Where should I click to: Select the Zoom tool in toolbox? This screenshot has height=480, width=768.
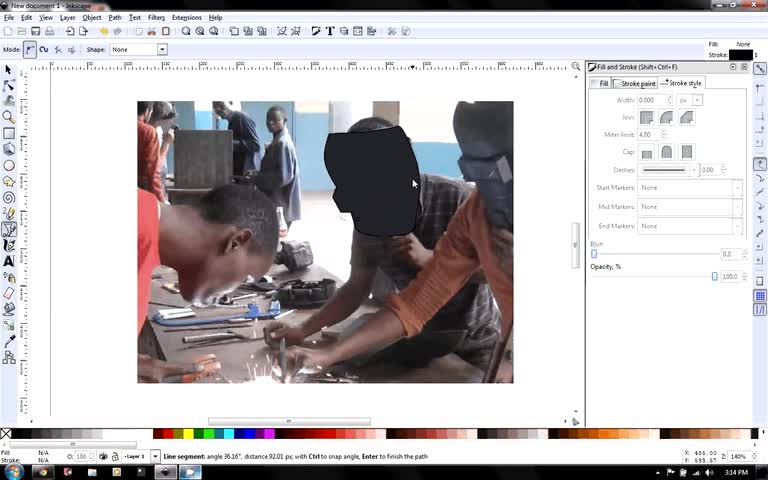coord(8,117)
